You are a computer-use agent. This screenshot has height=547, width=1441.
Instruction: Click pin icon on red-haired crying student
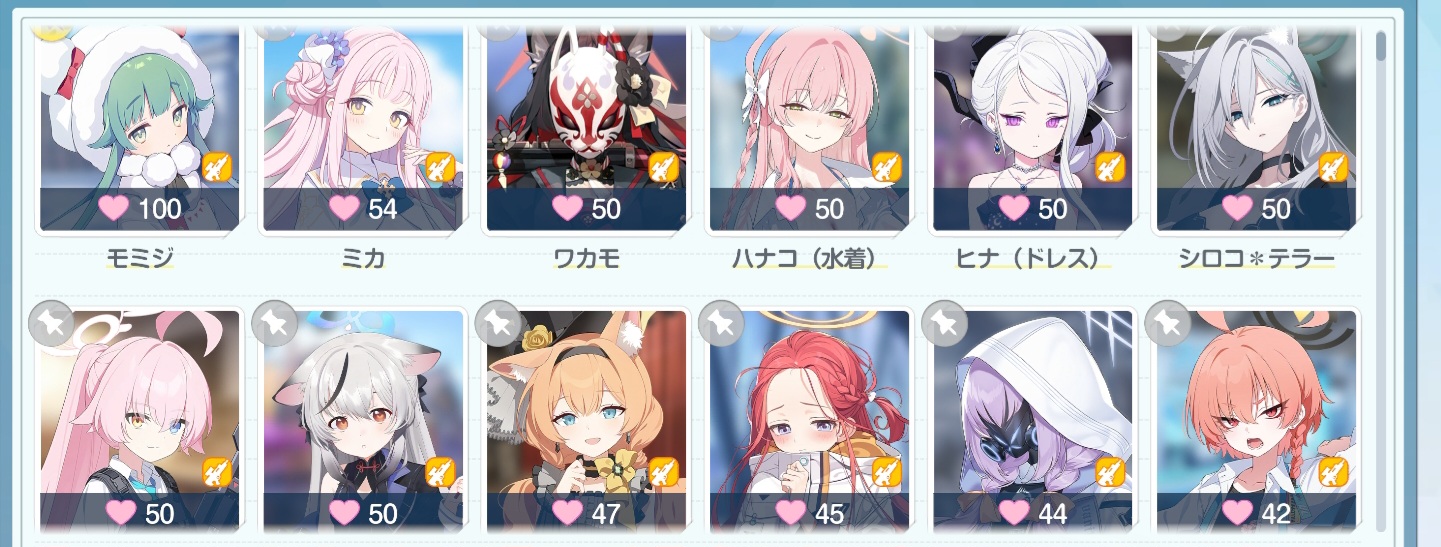pos(719,320)
